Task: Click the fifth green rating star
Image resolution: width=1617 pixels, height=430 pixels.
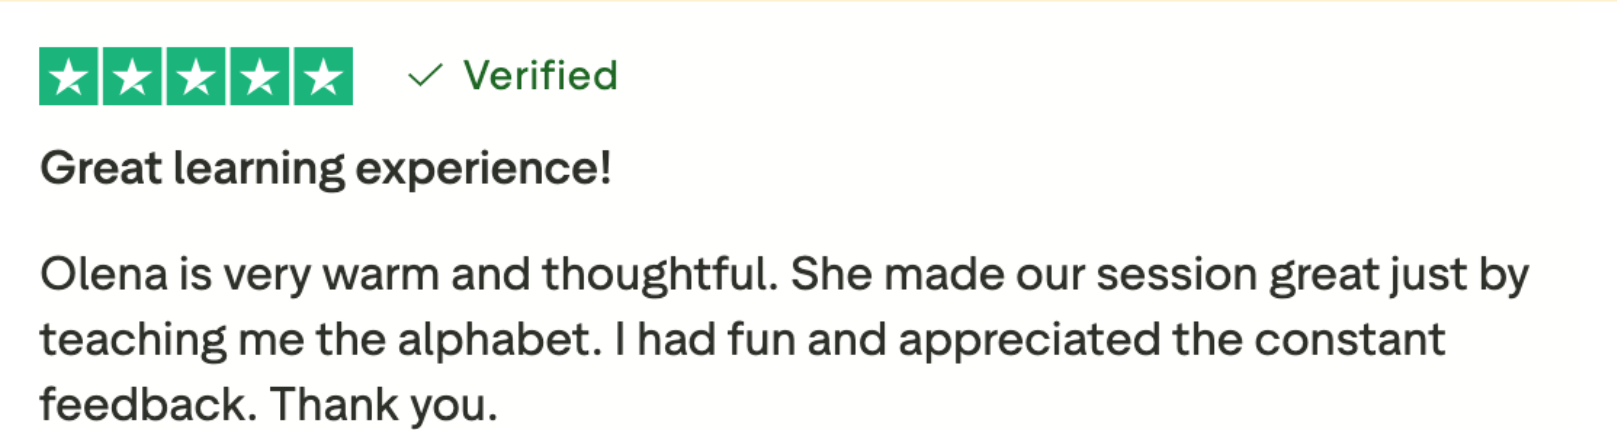Action: click(x=323, y=76)
